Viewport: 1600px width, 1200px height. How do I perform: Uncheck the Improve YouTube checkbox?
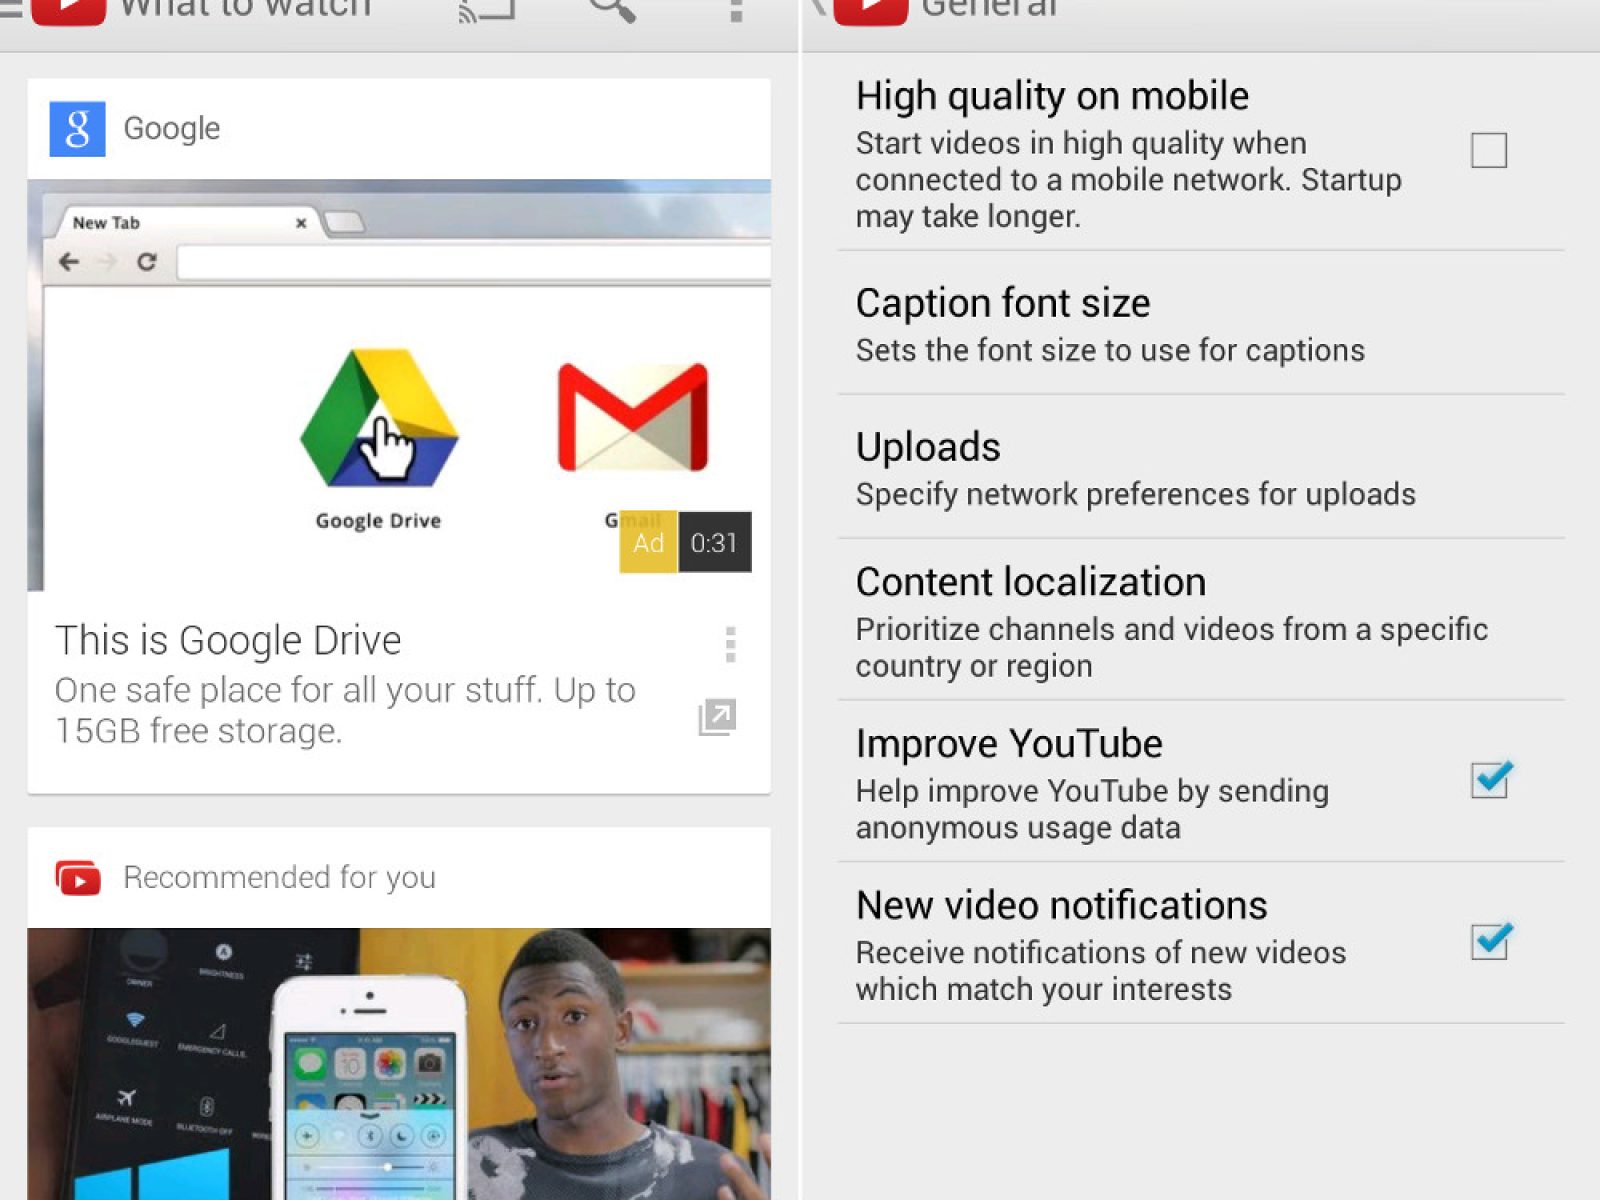click(1491, 779)
